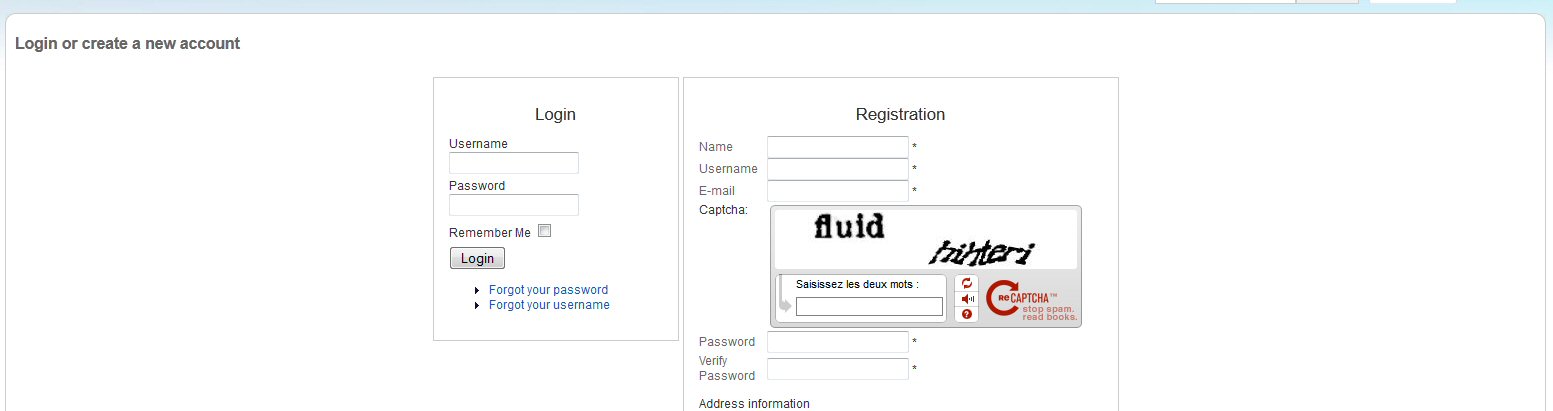
Task: Click the captcha two-words text box
Action: tap(869, 307)
